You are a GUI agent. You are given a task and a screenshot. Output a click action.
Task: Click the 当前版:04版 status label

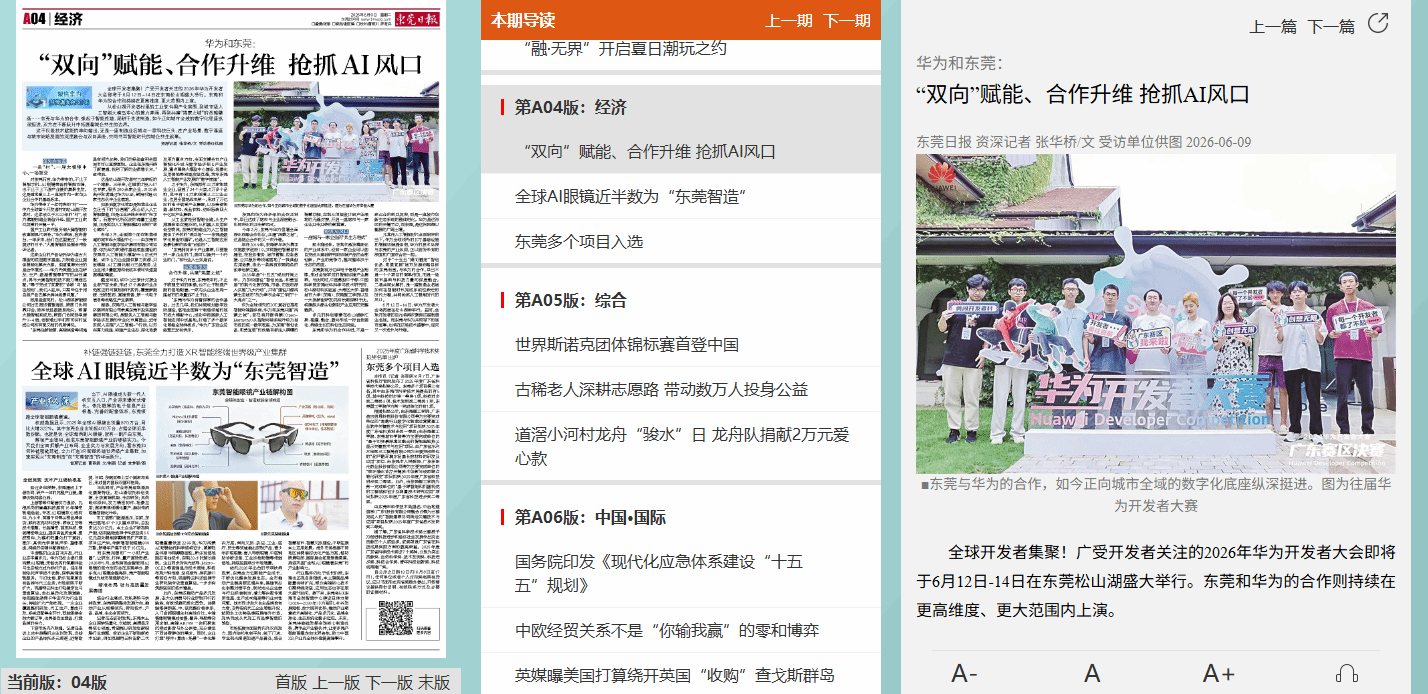(x=57, y=682)
